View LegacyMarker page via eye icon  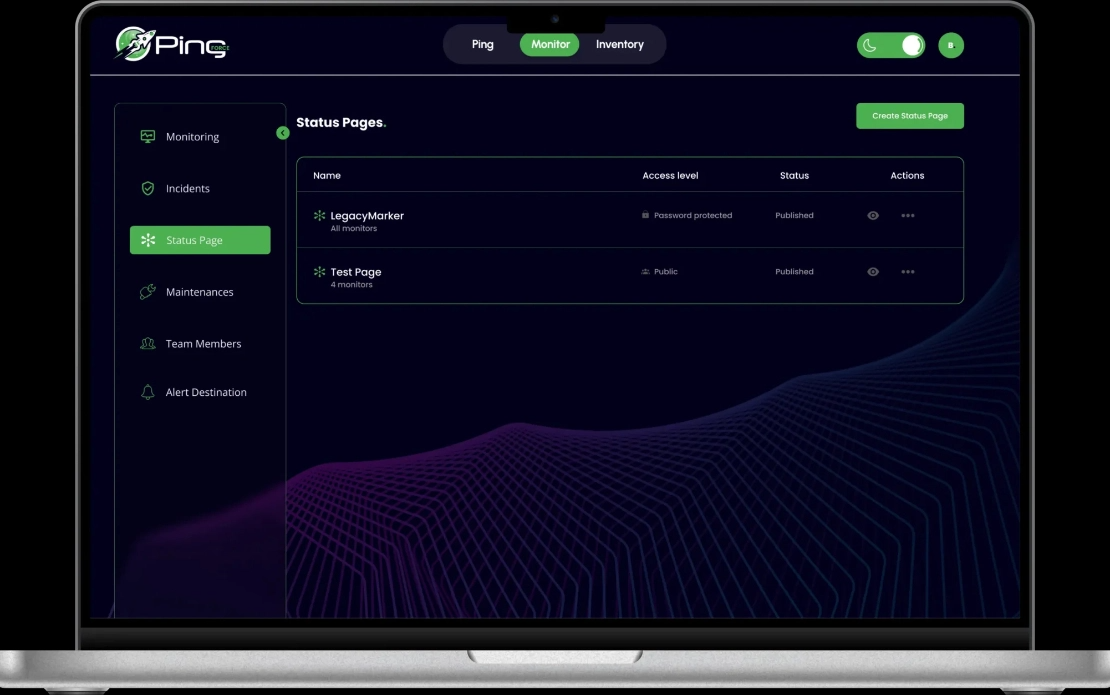pos(873,215)
